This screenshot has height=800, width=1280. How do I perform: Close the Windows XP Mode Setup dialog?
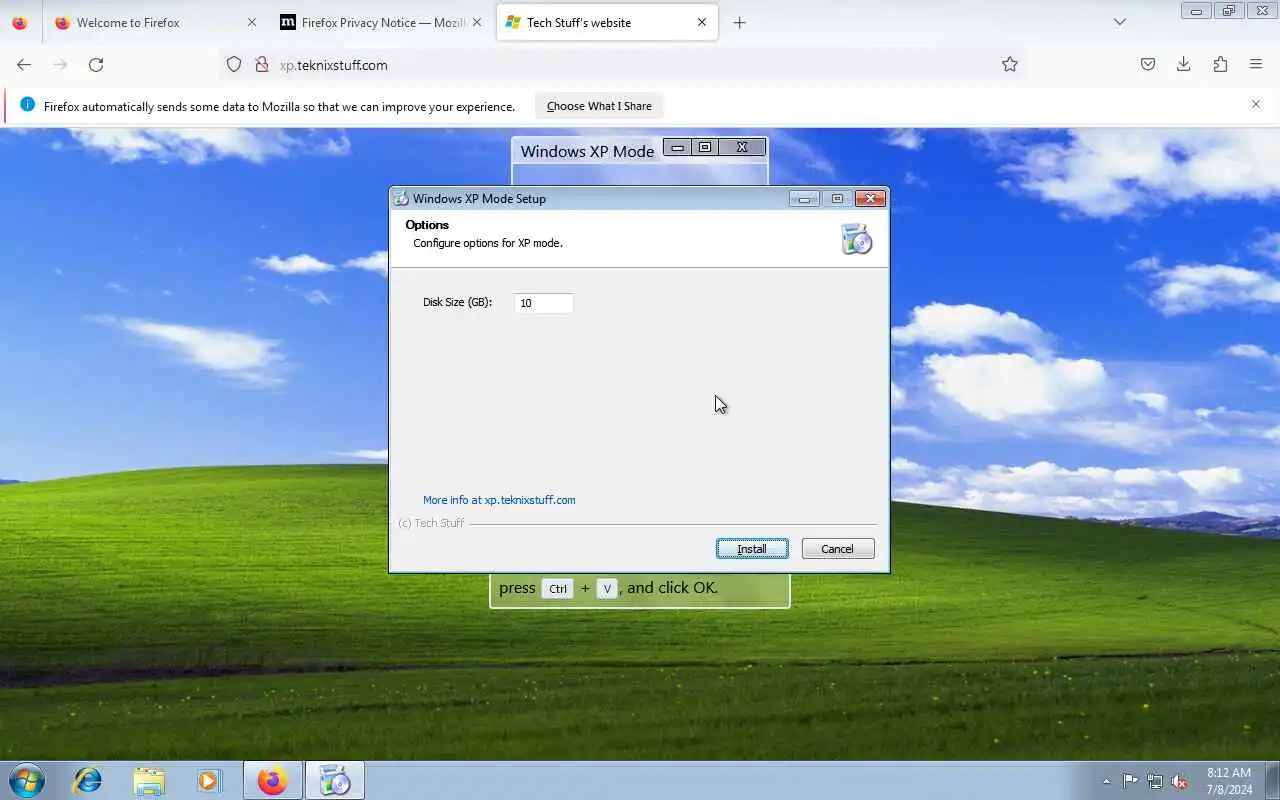pos(870,198)
